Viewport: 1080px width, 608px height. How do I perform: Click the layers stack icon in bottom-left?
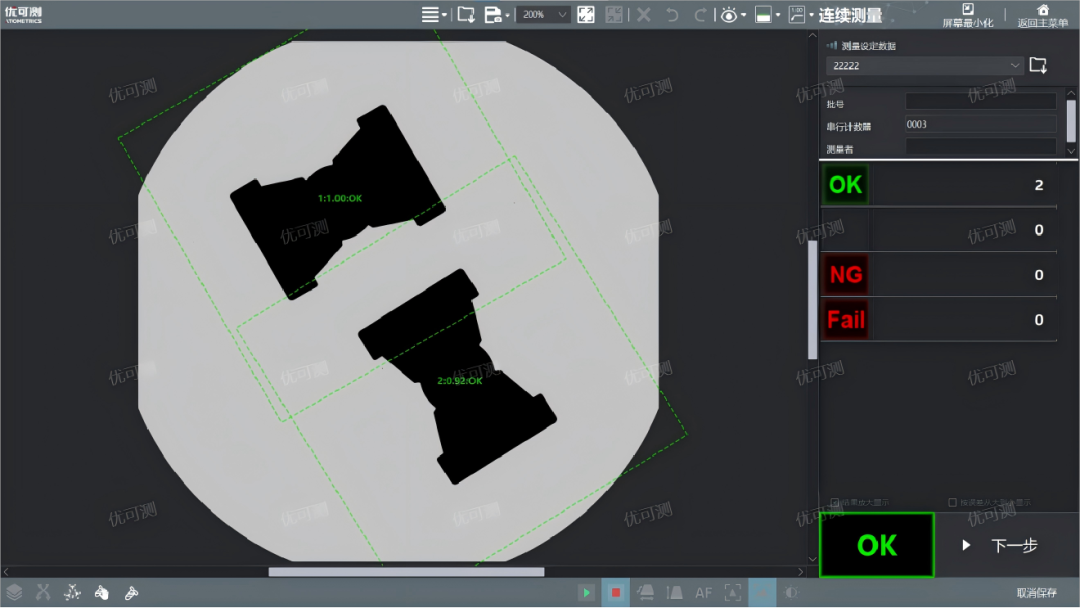pos(14,593)
